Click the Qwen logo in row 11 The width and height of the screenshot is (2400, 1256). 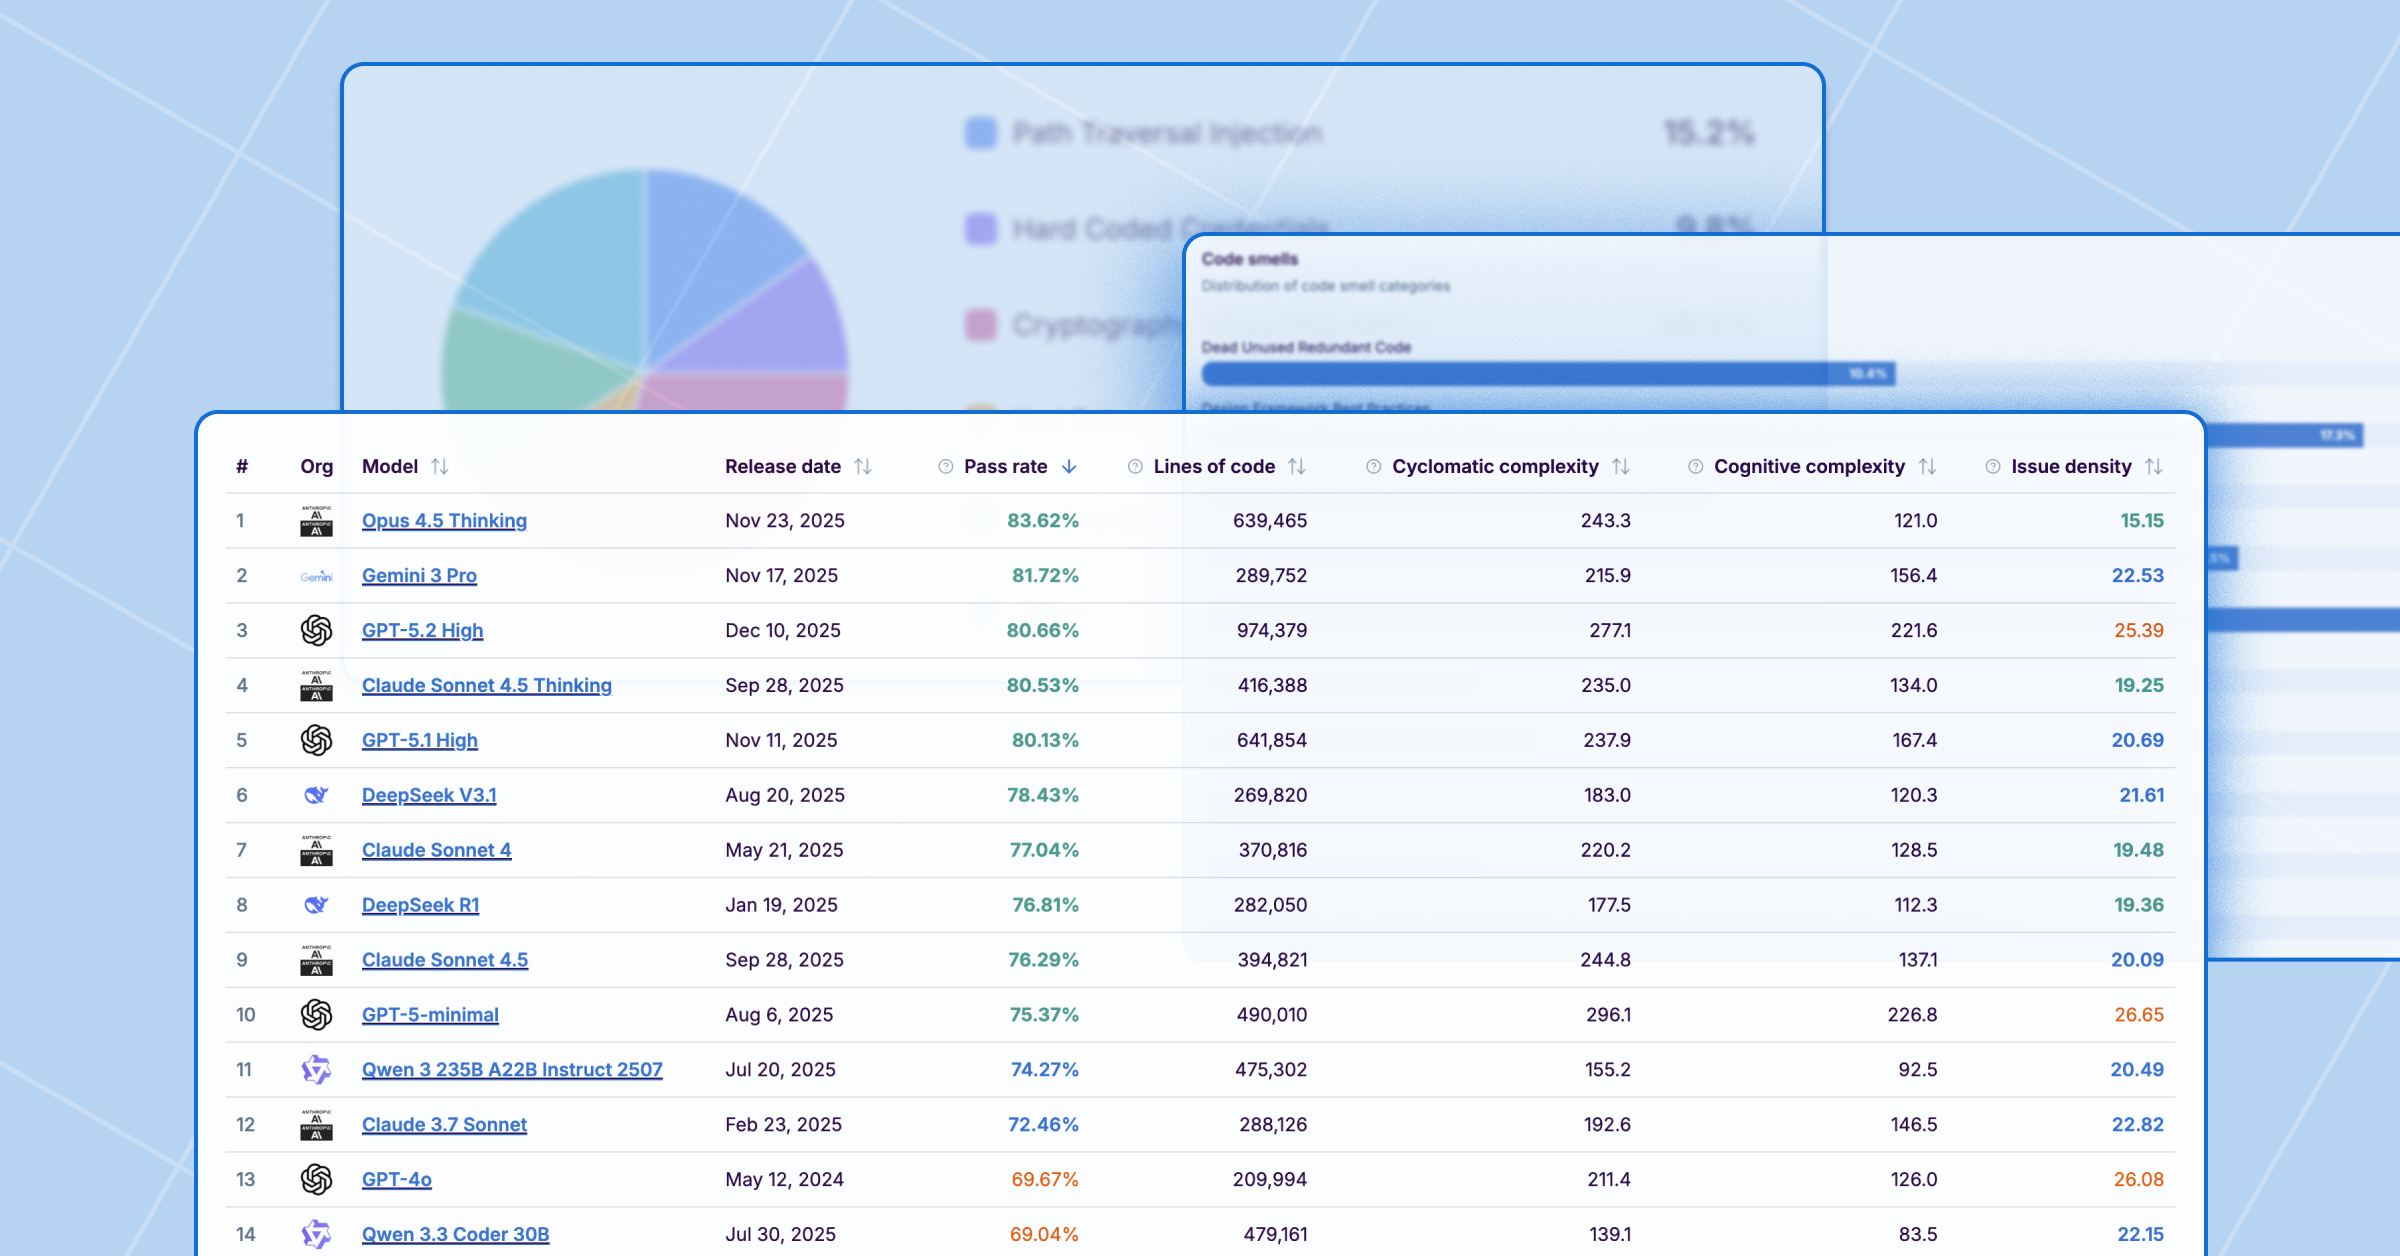point(316,1070)
